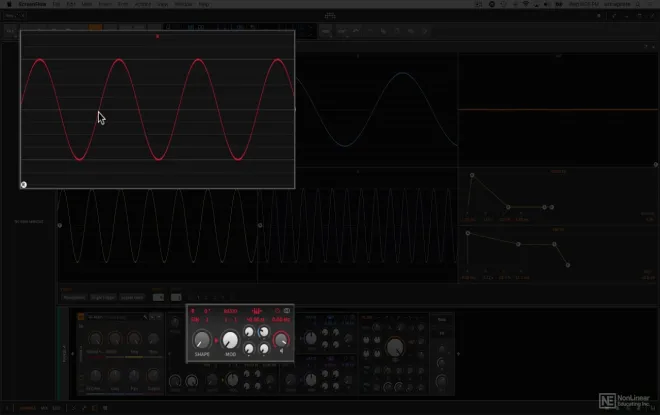Click the Wi-Fi status icon in the menu bar

tap(526, 4)
